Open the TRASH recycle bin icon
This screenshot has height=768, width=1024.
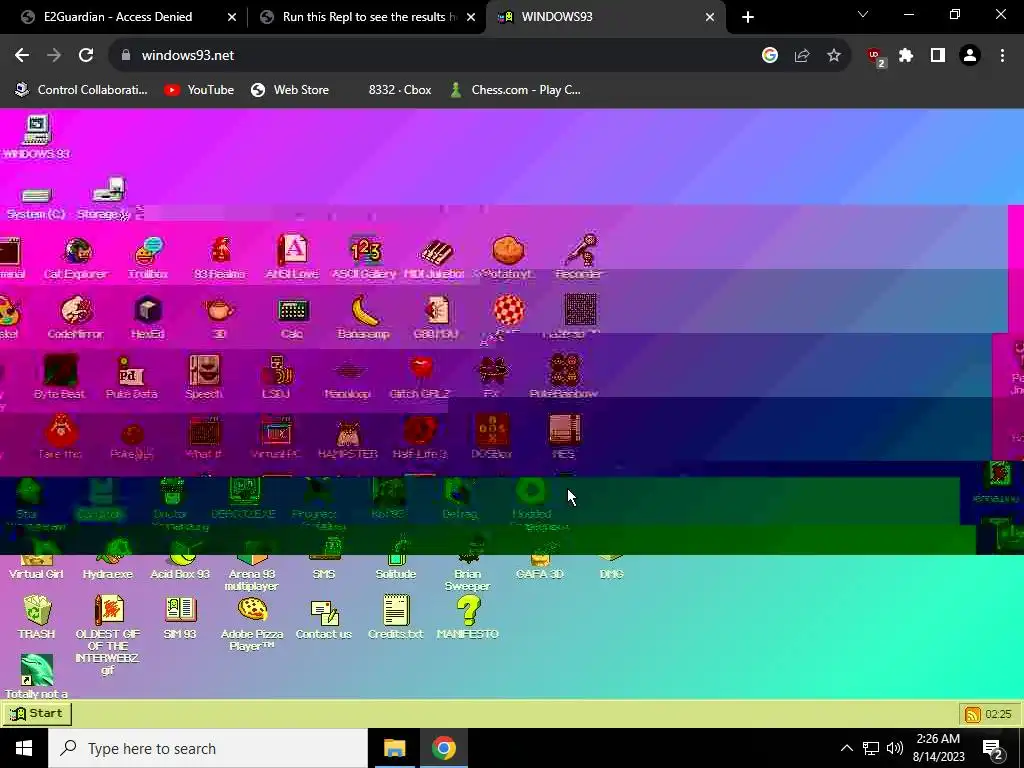pos(37,617)
